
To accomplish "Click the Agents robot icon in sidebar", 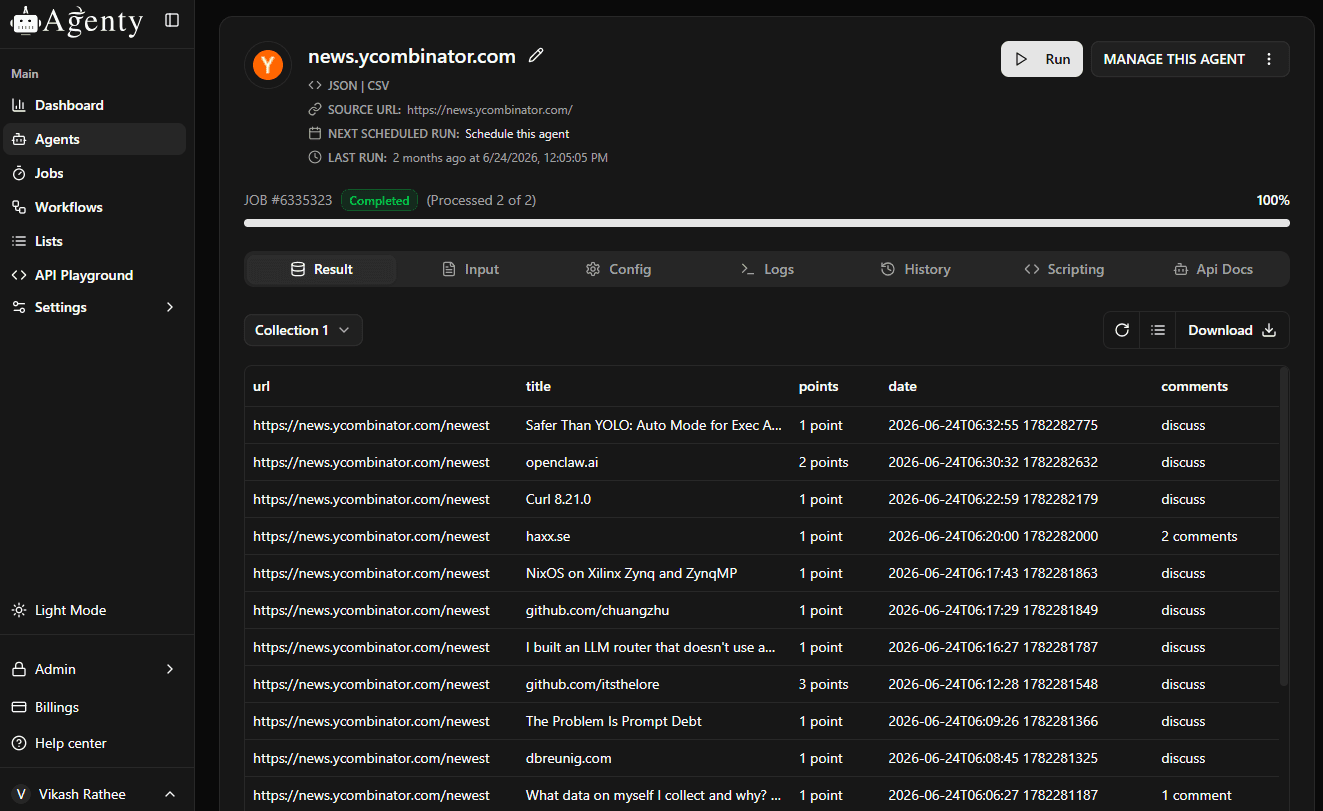I will pyautogui.click(x=19, y=139).
